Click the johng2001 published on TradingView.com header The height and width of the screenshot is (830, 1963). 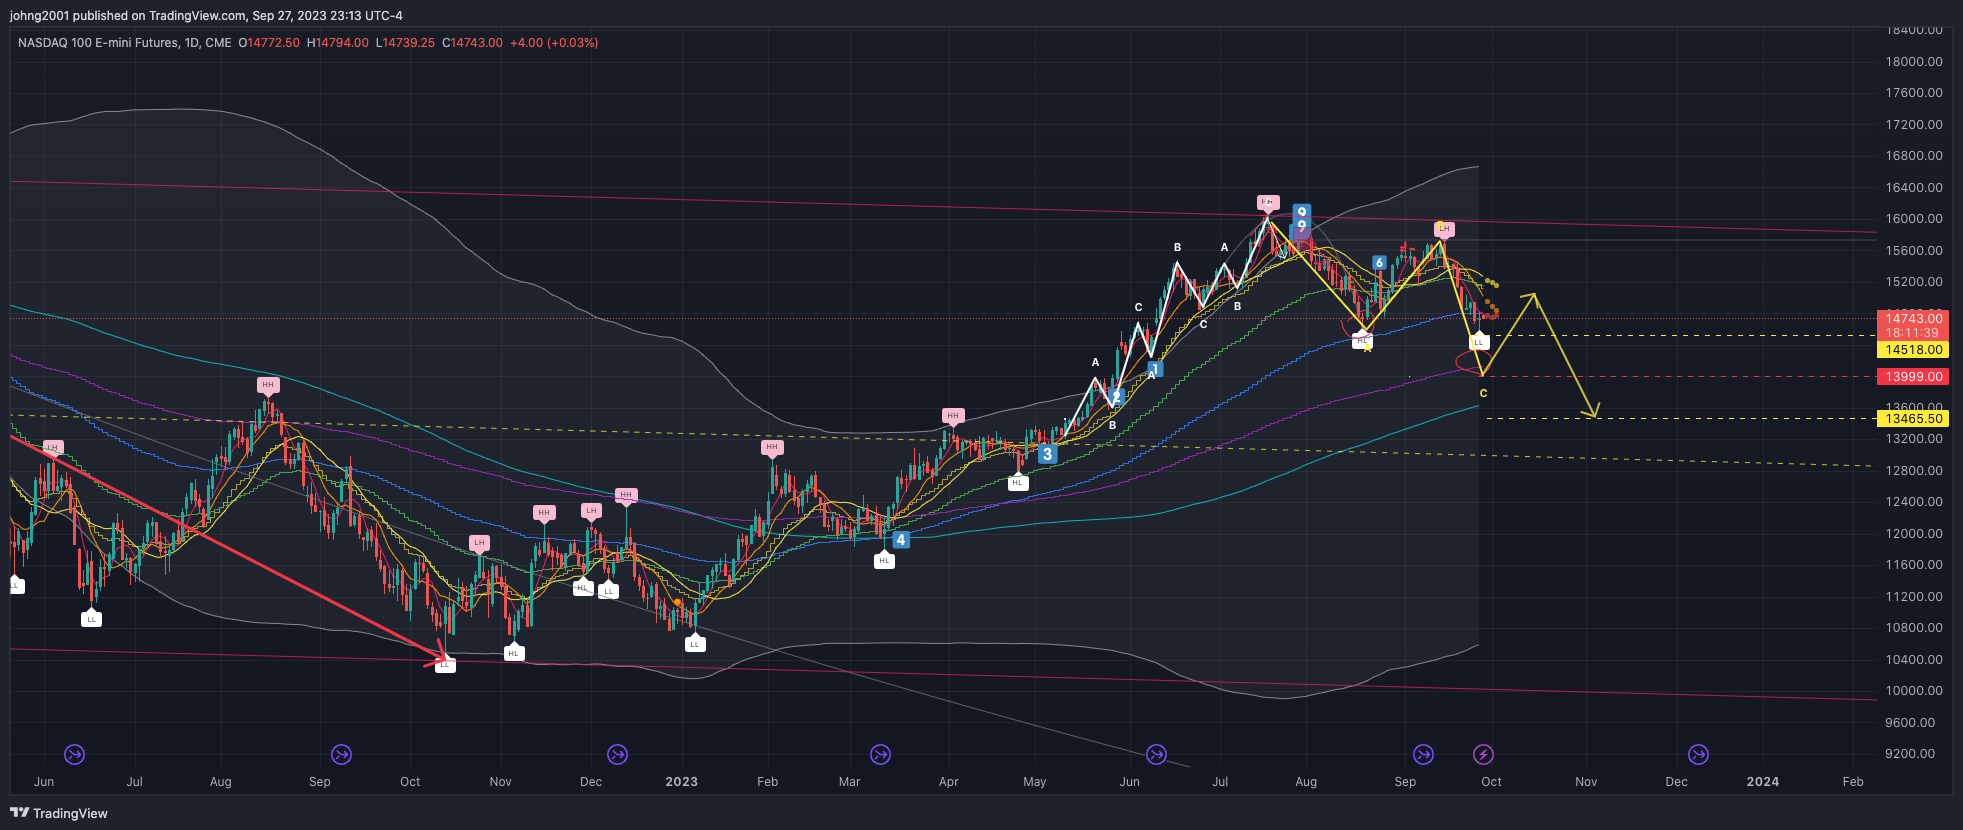coord(206,15)
